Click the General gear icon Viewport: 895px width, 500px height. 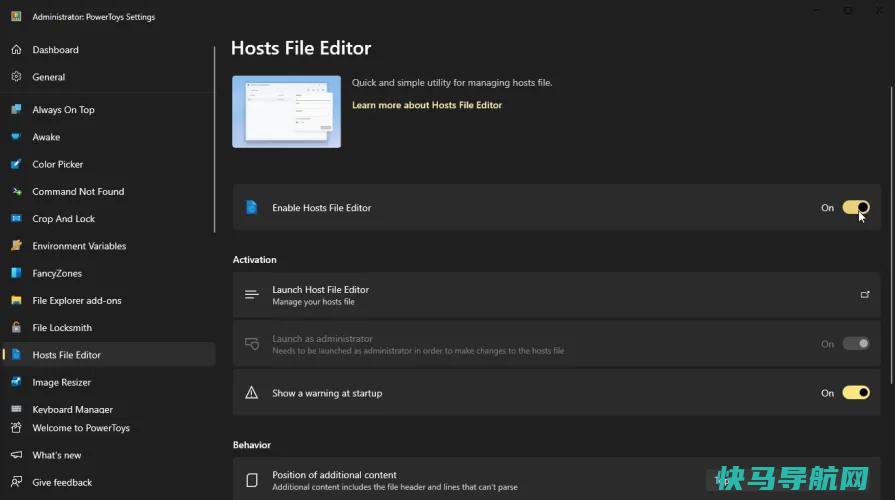pyautogui.click(x=16, y=76)
